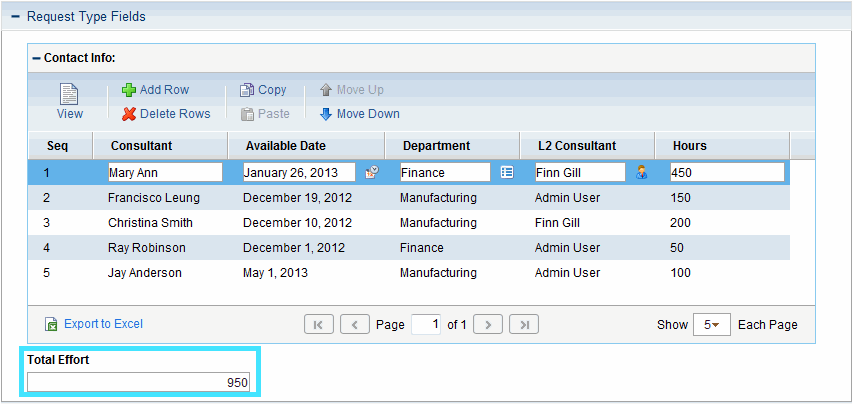Go to the first page
This screenshot has height=404, width=853.
[318, 325]
